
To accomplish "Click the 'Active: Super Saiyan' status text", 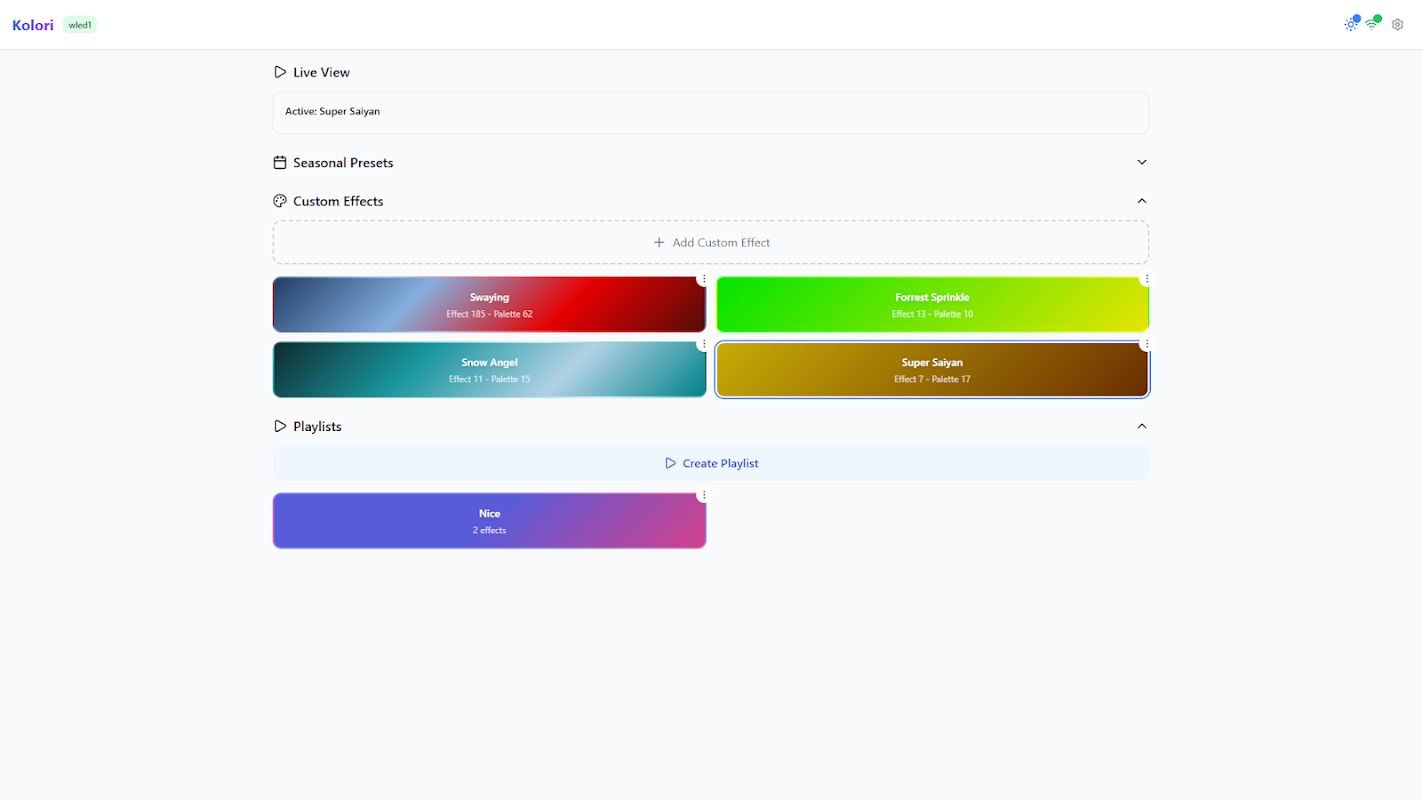I will [332, 111].
